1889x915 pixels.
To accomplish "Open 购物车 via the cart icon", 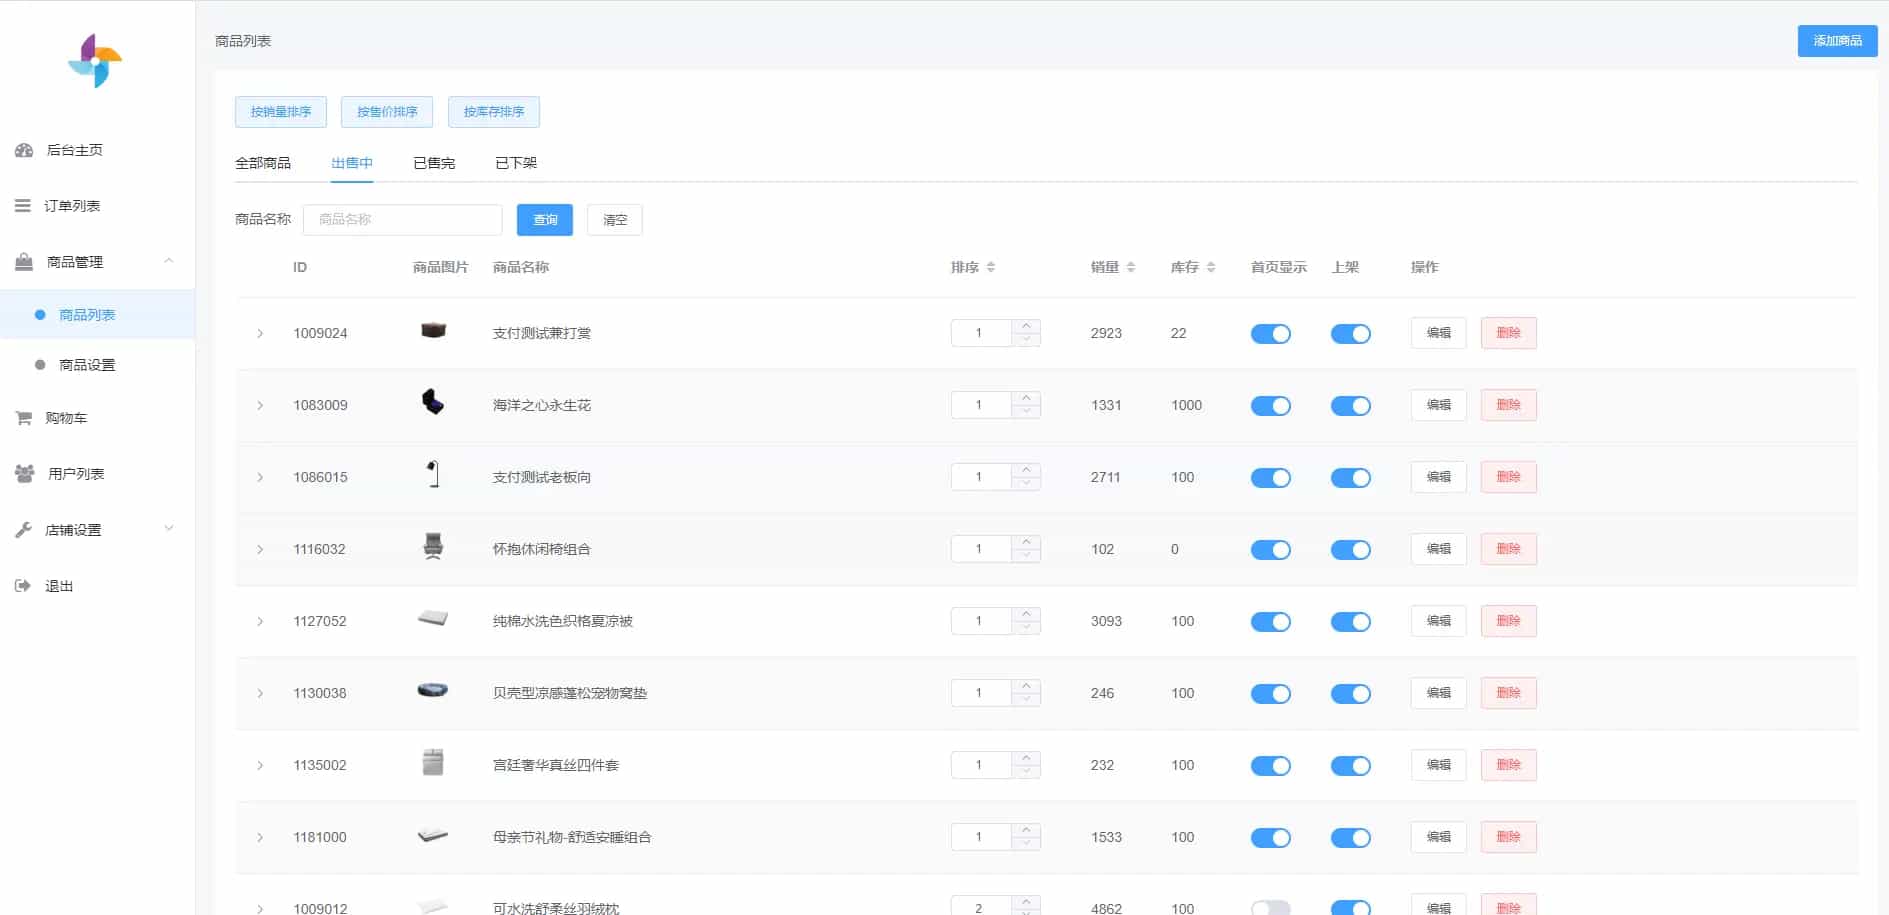I will 23,417.
